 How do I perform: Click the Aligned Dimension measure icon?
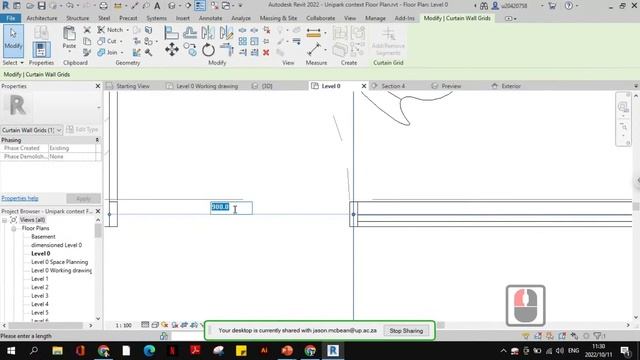click(x=313, y=33)
